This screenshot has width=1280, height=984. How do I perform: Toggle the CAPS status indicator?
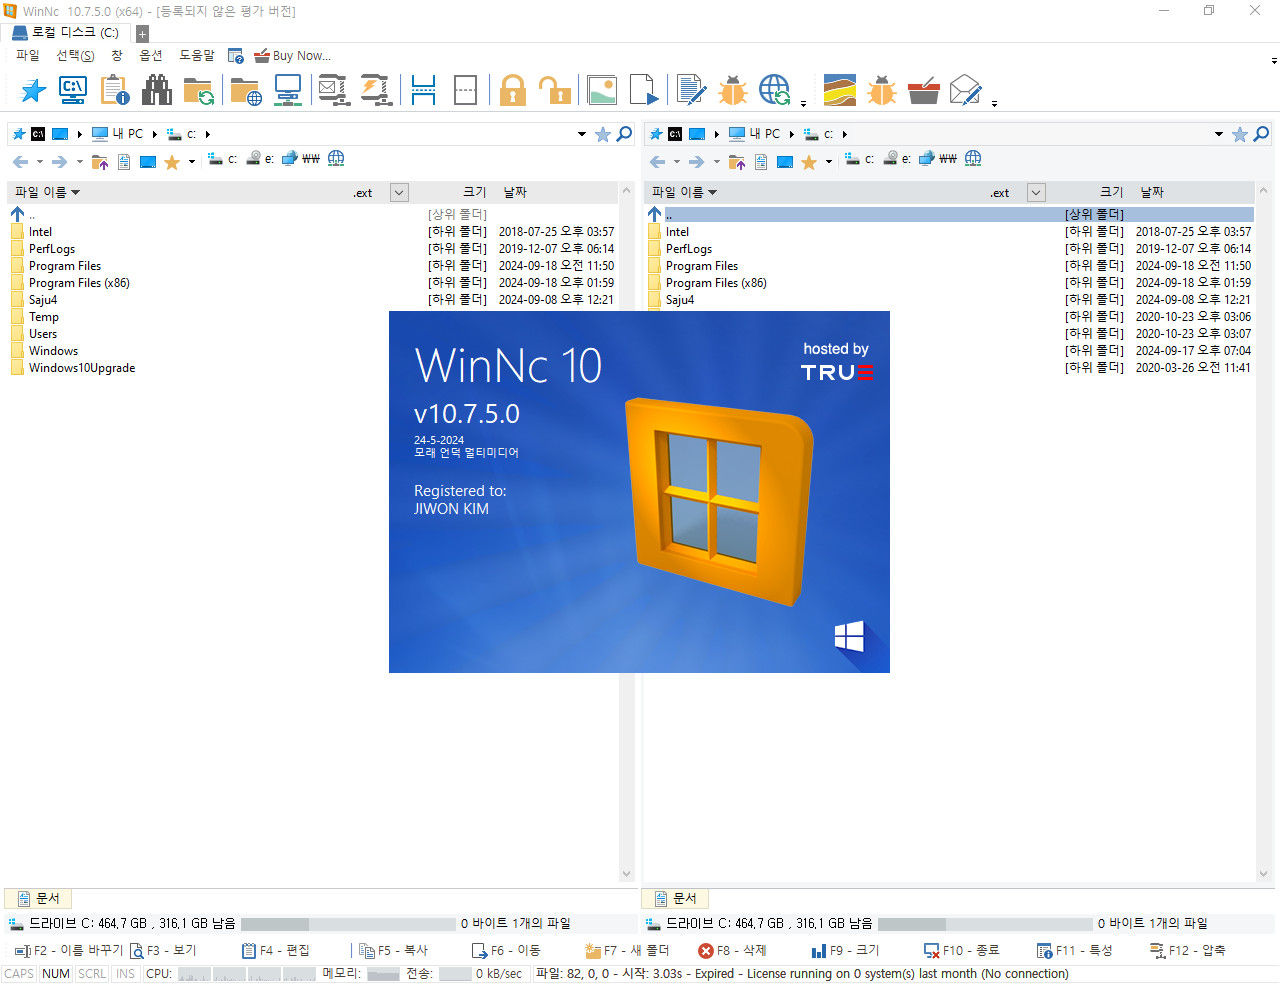[19, 974]
